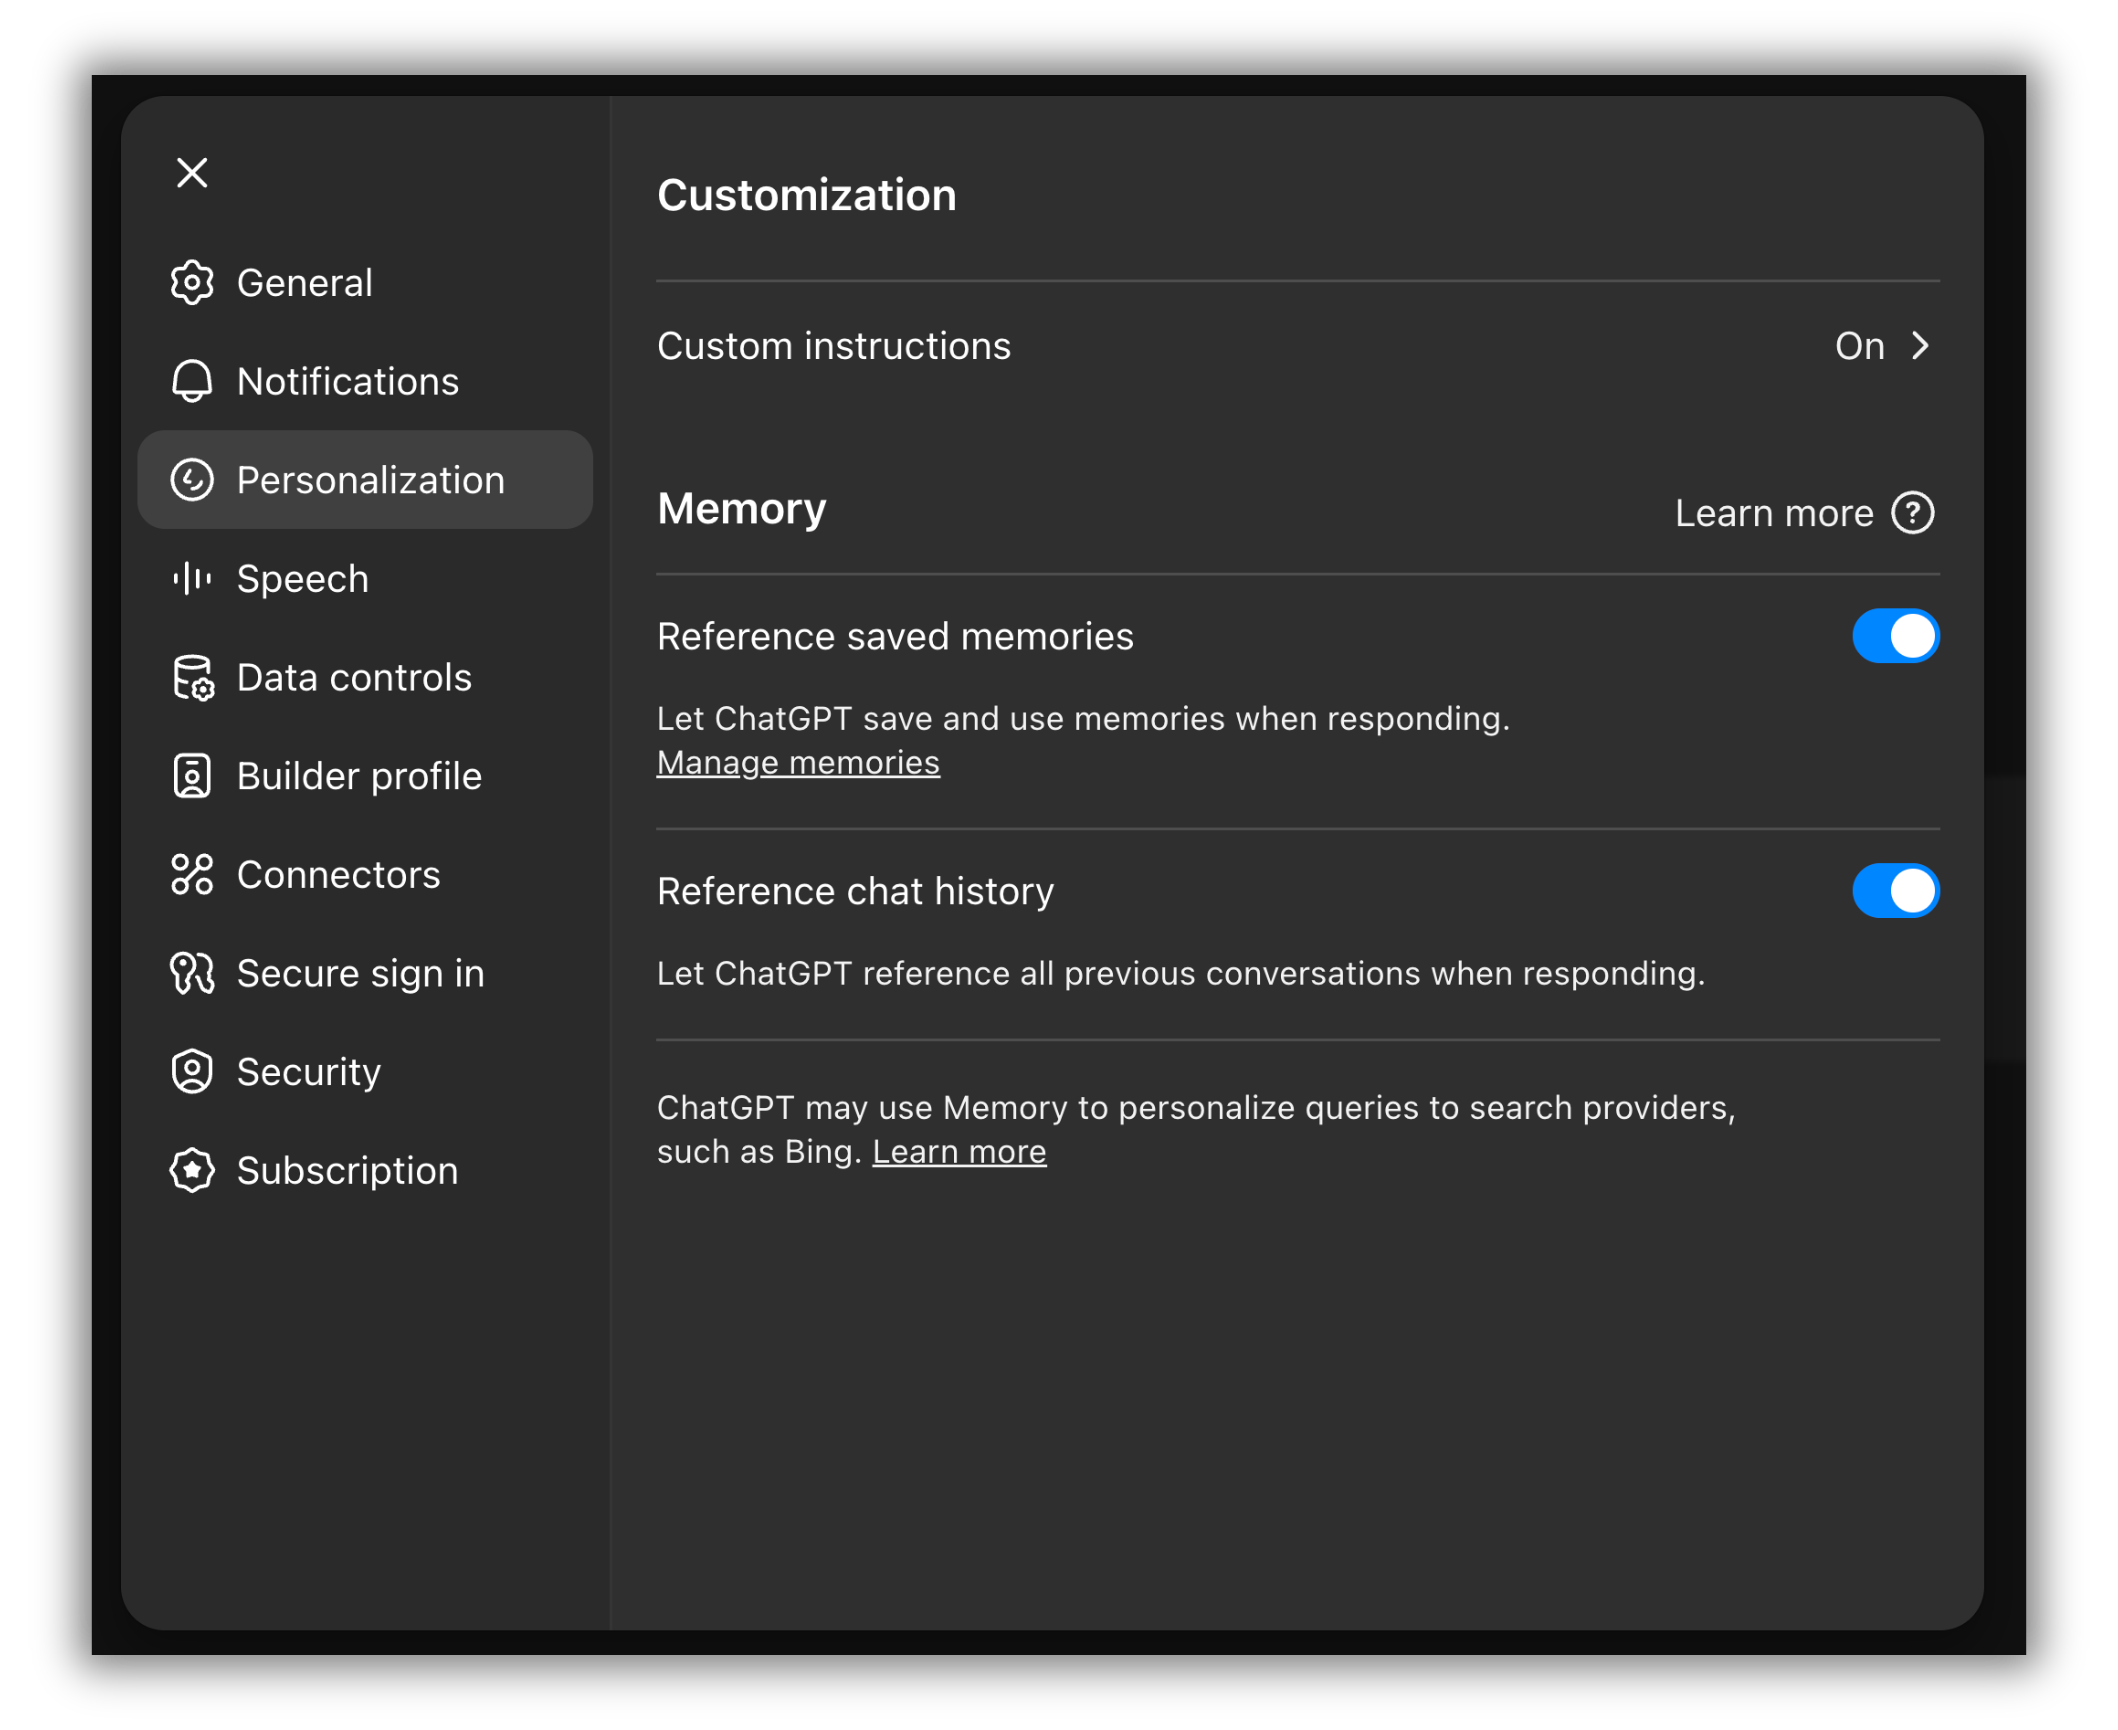Switch to the Speech tab

(365, 578)
